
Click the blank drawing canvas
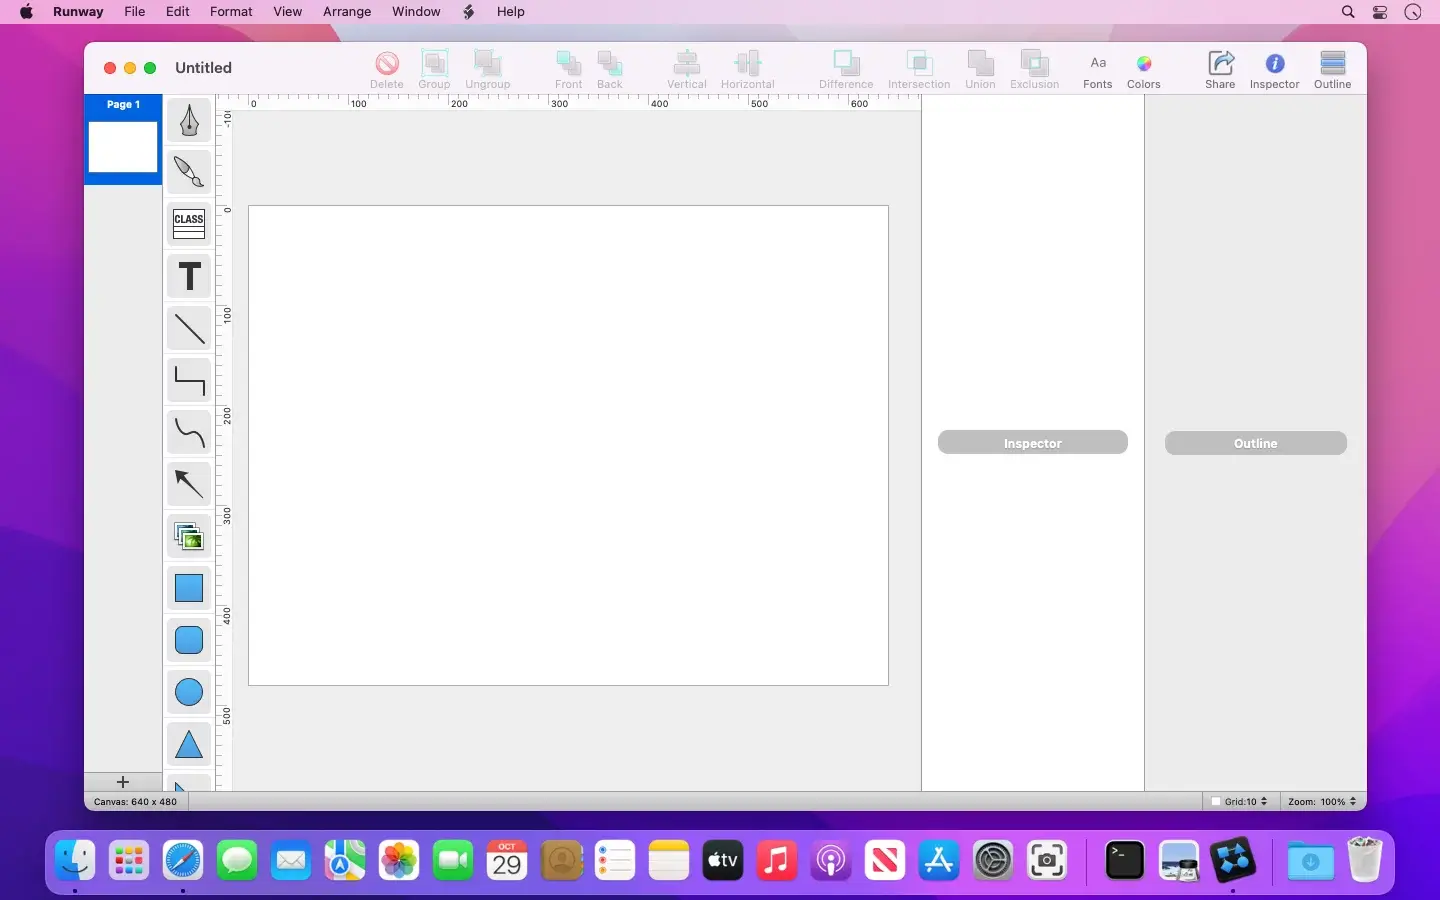568,445
